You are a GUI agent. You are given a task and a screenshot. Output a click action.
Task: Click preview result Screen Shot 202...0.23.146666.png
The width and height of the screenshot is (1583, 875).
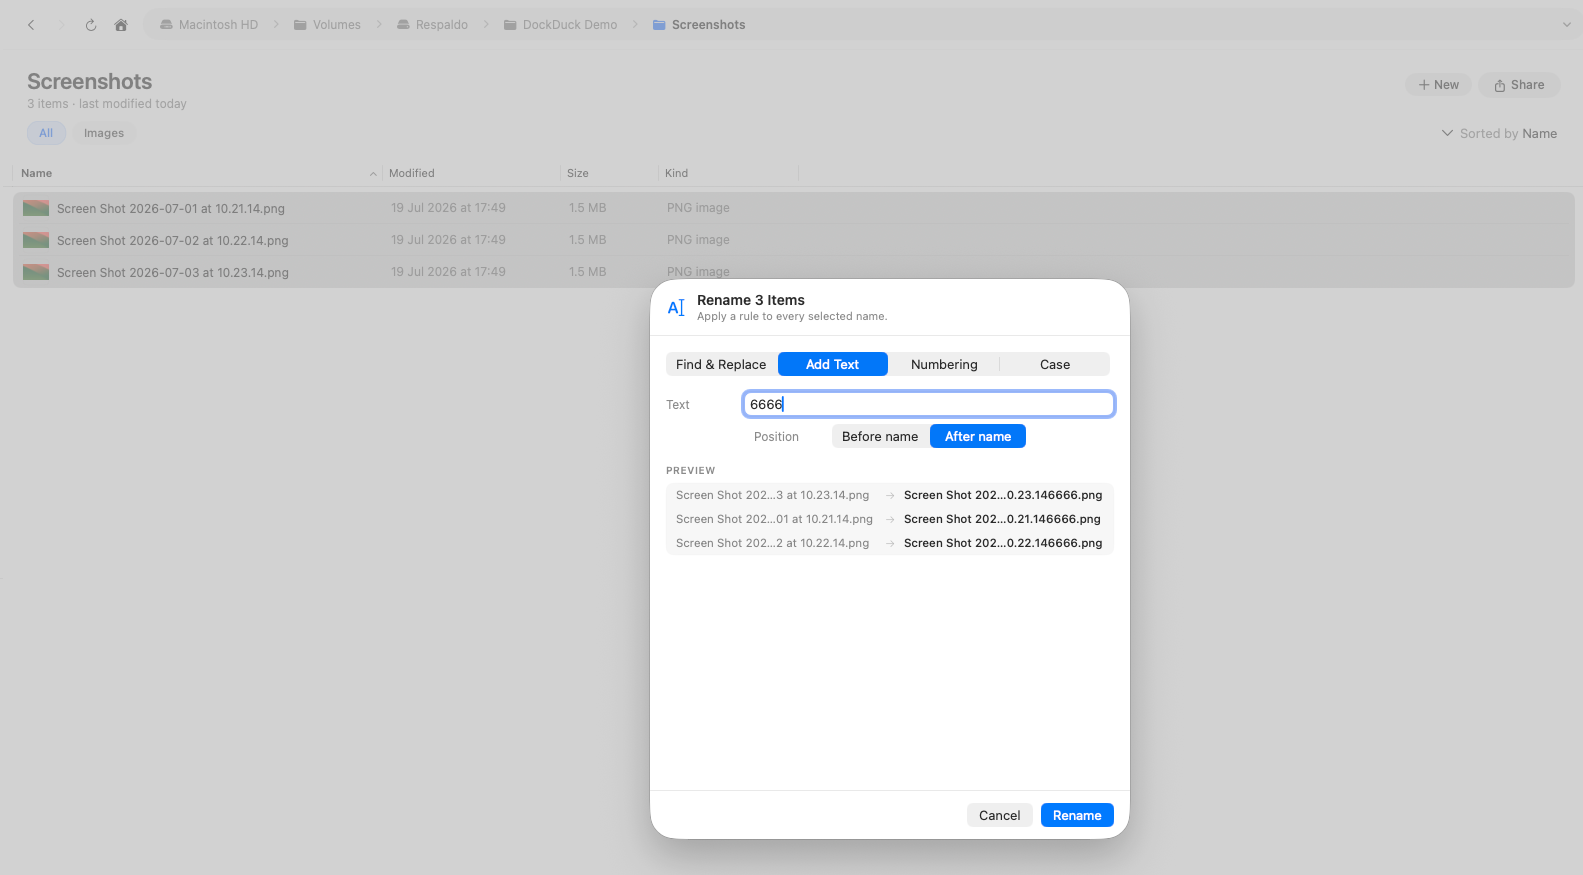(1003, 496)
